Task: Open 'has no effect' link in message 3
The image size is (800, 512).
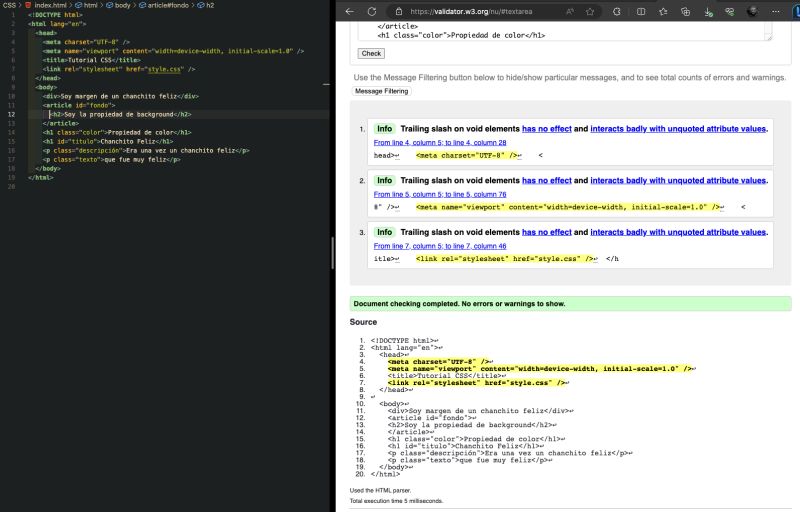Action: (546, 232)
